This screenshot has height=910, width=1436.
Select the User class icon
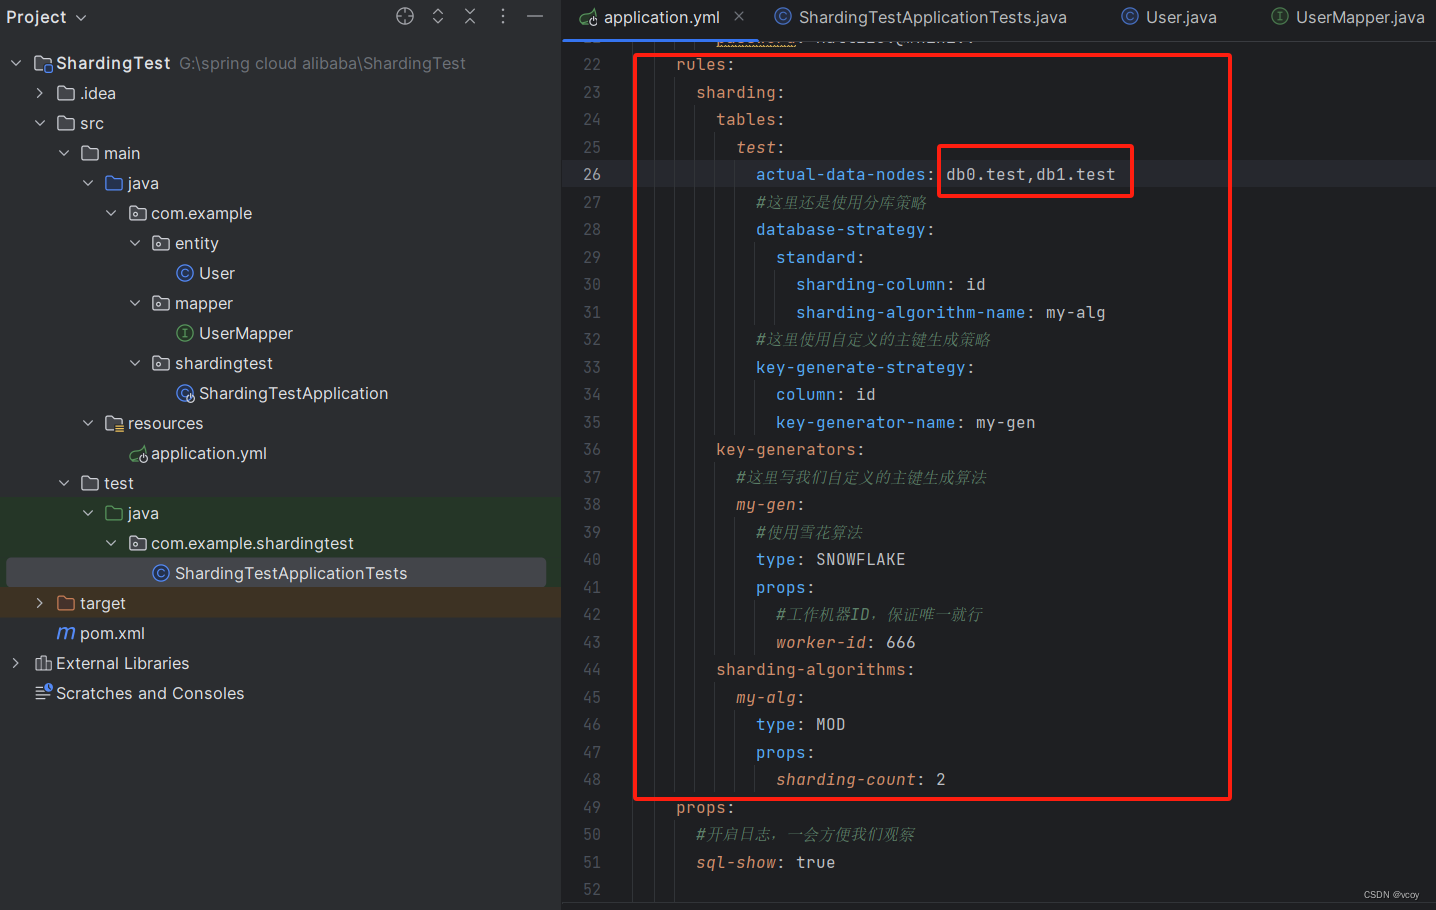click(x=185, y=273)
